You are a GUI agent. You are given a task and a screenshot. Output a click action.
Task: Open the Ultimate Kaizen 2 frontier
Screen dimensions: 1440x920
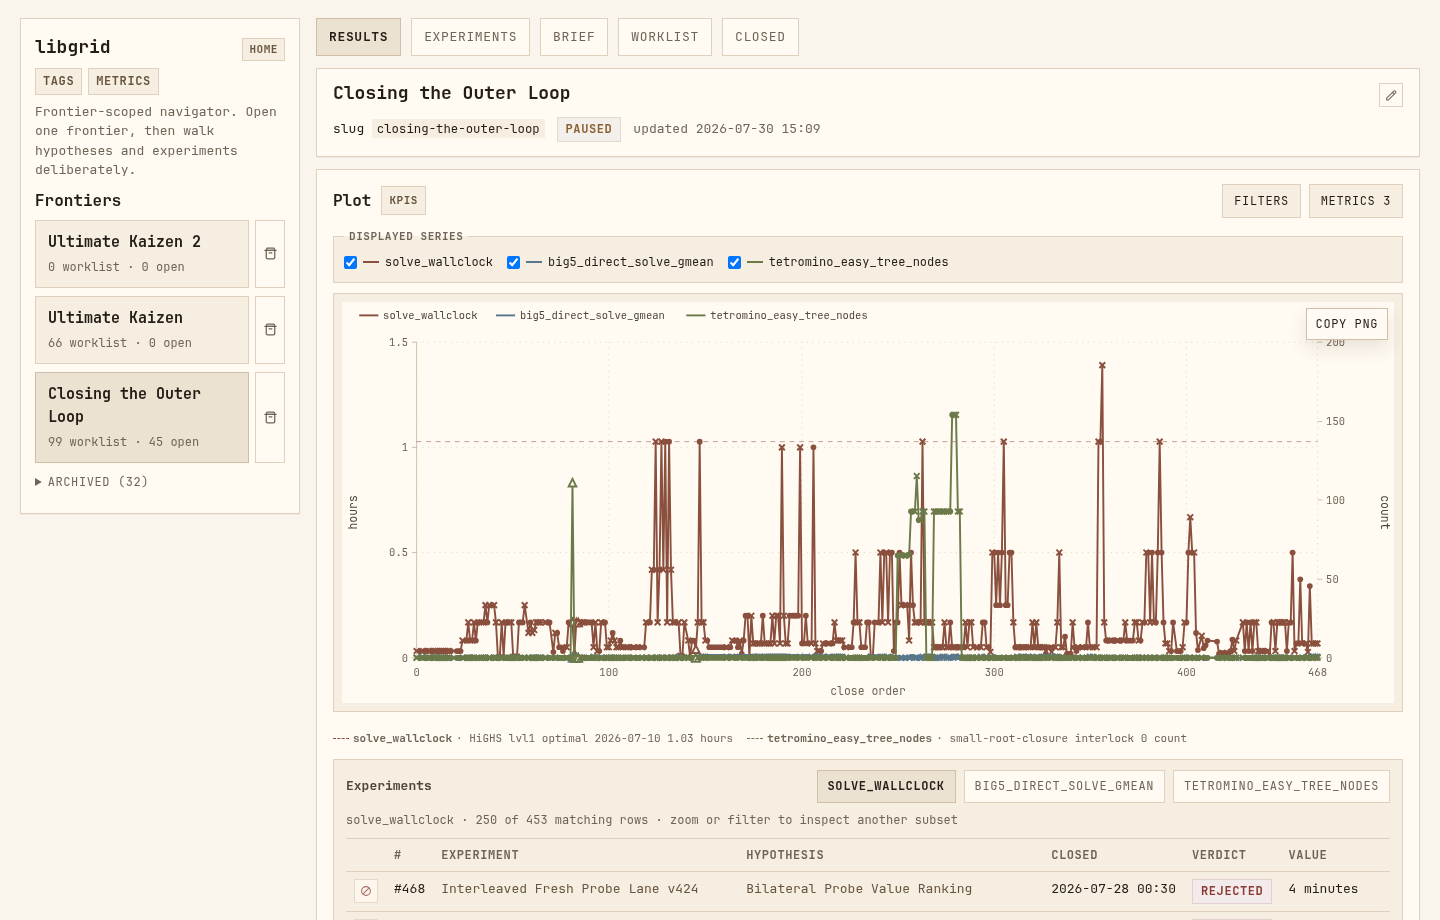[142, 254]
